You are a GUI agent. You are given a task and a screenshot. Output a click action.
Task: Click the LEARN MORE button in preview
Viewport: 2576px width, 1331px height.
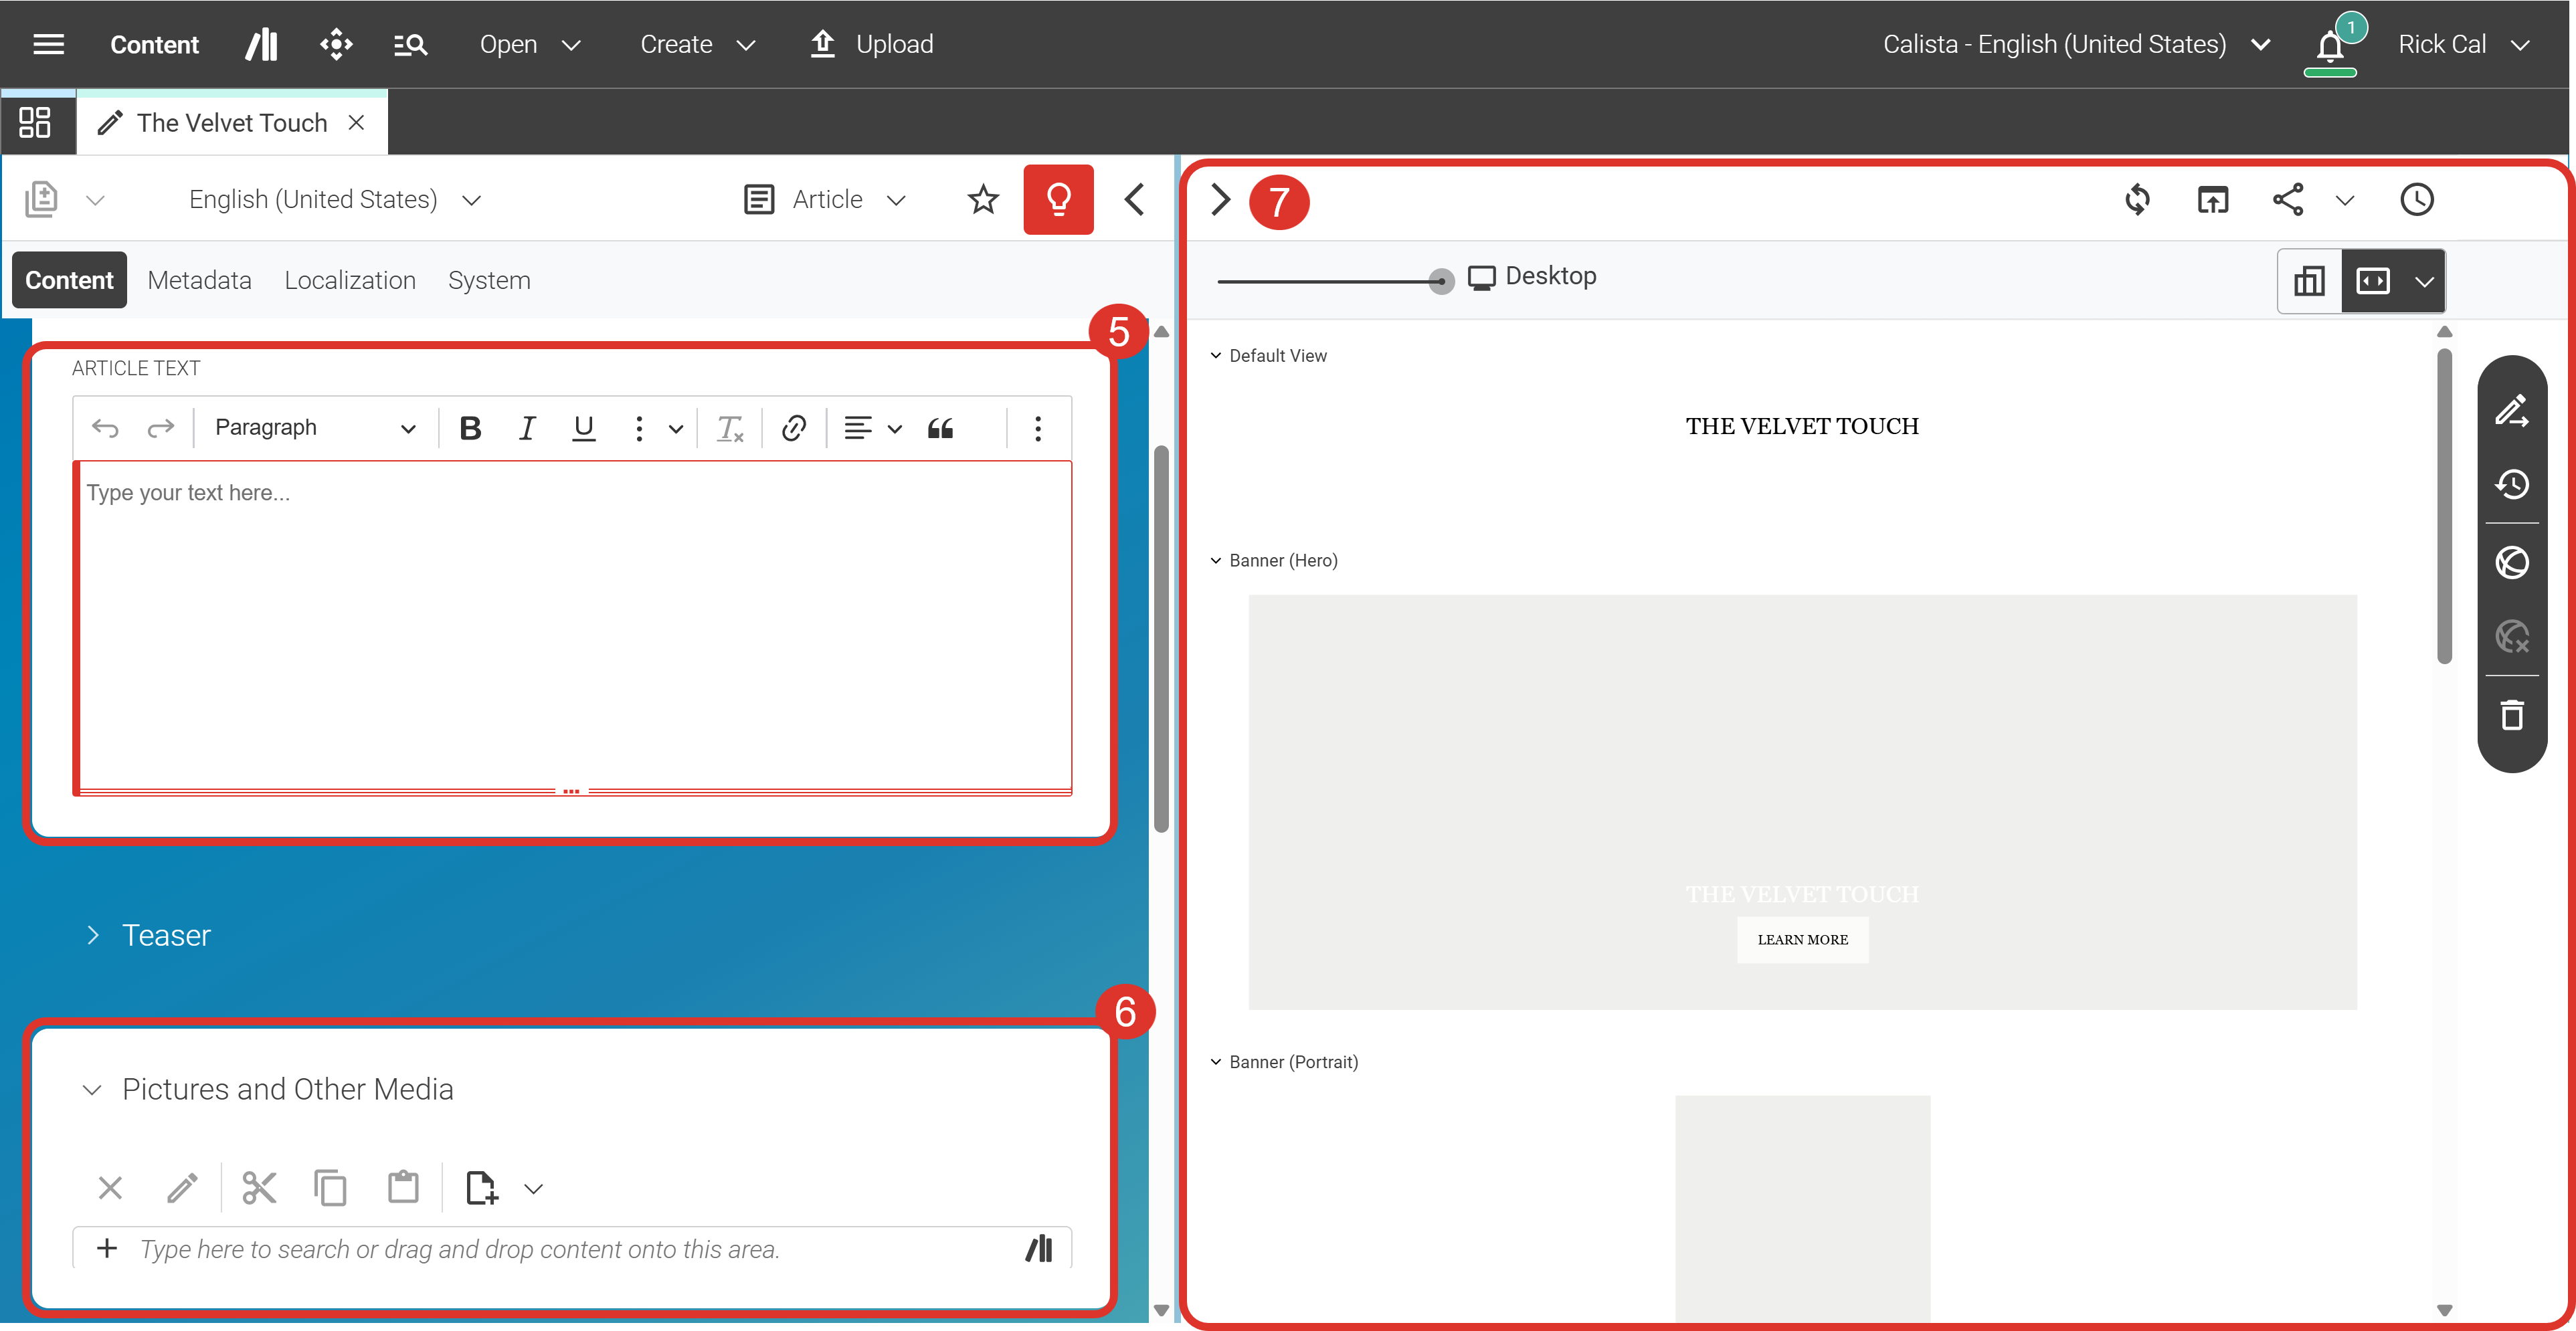1802,940
